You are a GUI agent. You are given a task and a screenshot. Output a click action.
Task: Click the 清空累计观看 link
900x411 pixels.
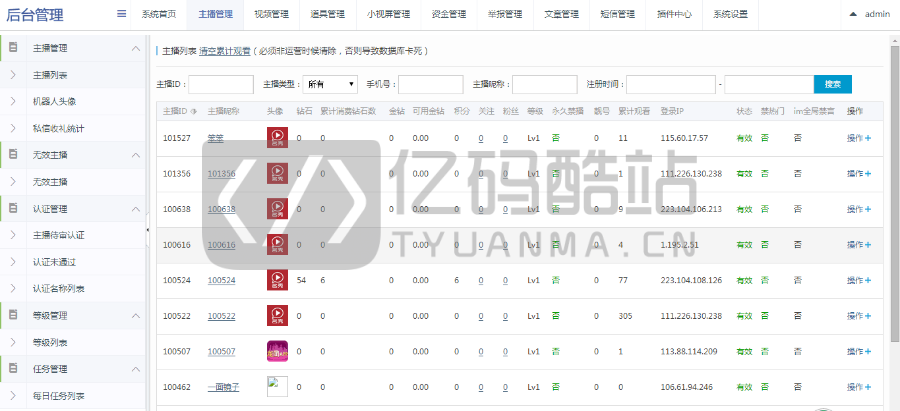pos(224,49)
